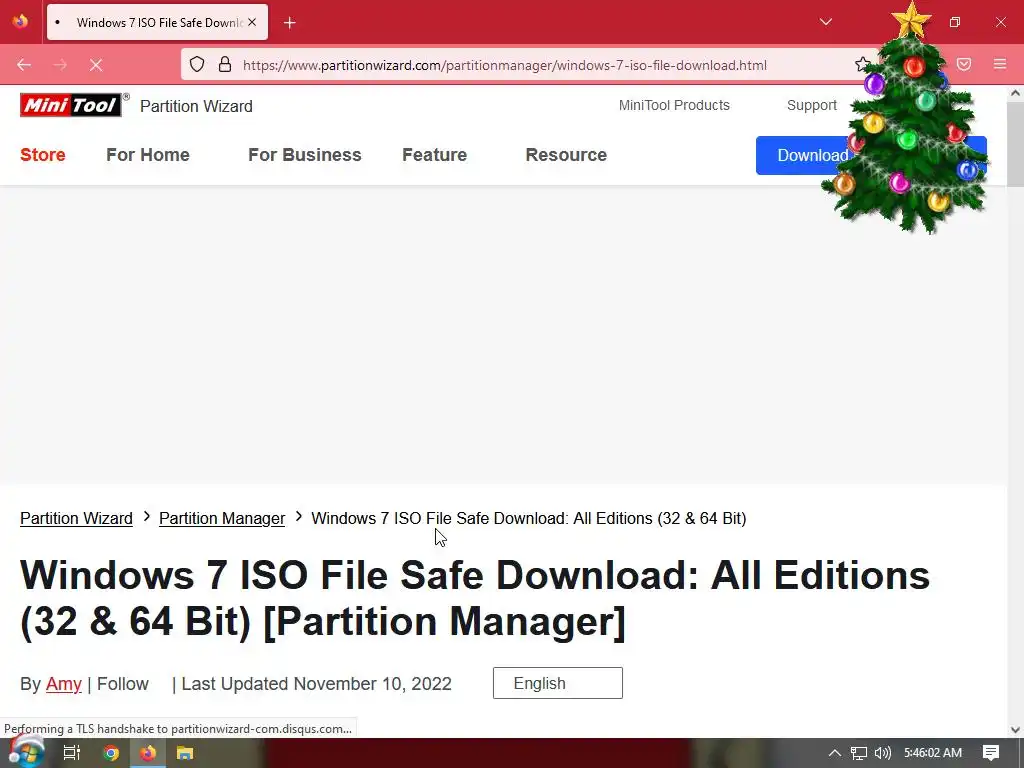Open author Amy's profile link
This screenshot has height=768, width=1024.
(x=63, y=684)
